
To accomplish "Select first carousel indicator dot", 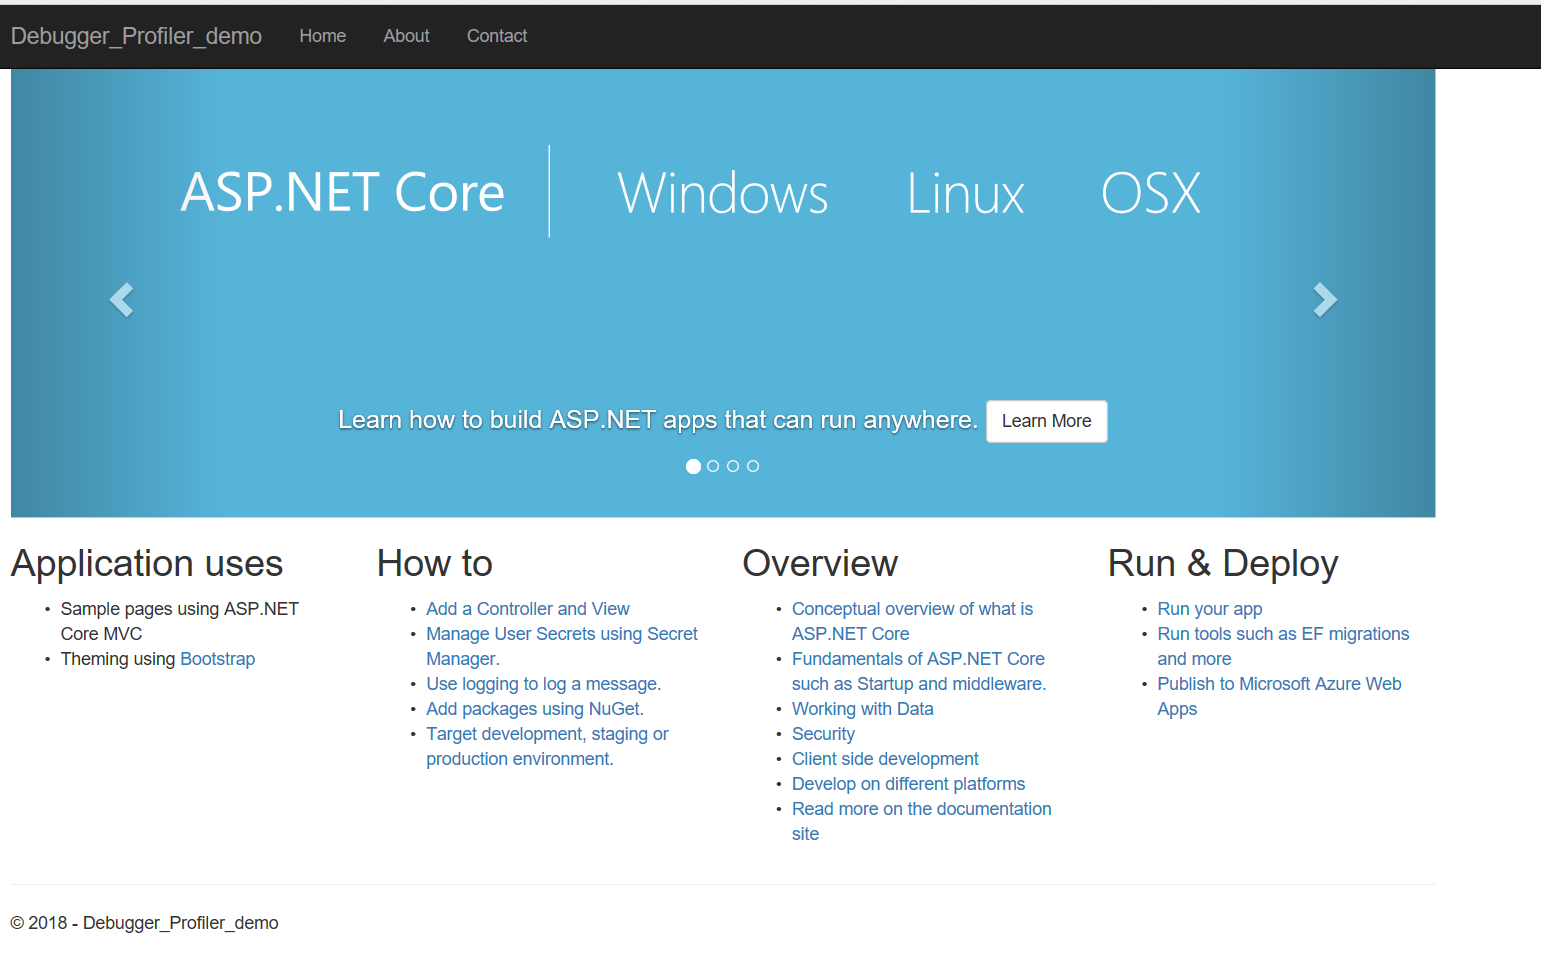I will (693, 466).
